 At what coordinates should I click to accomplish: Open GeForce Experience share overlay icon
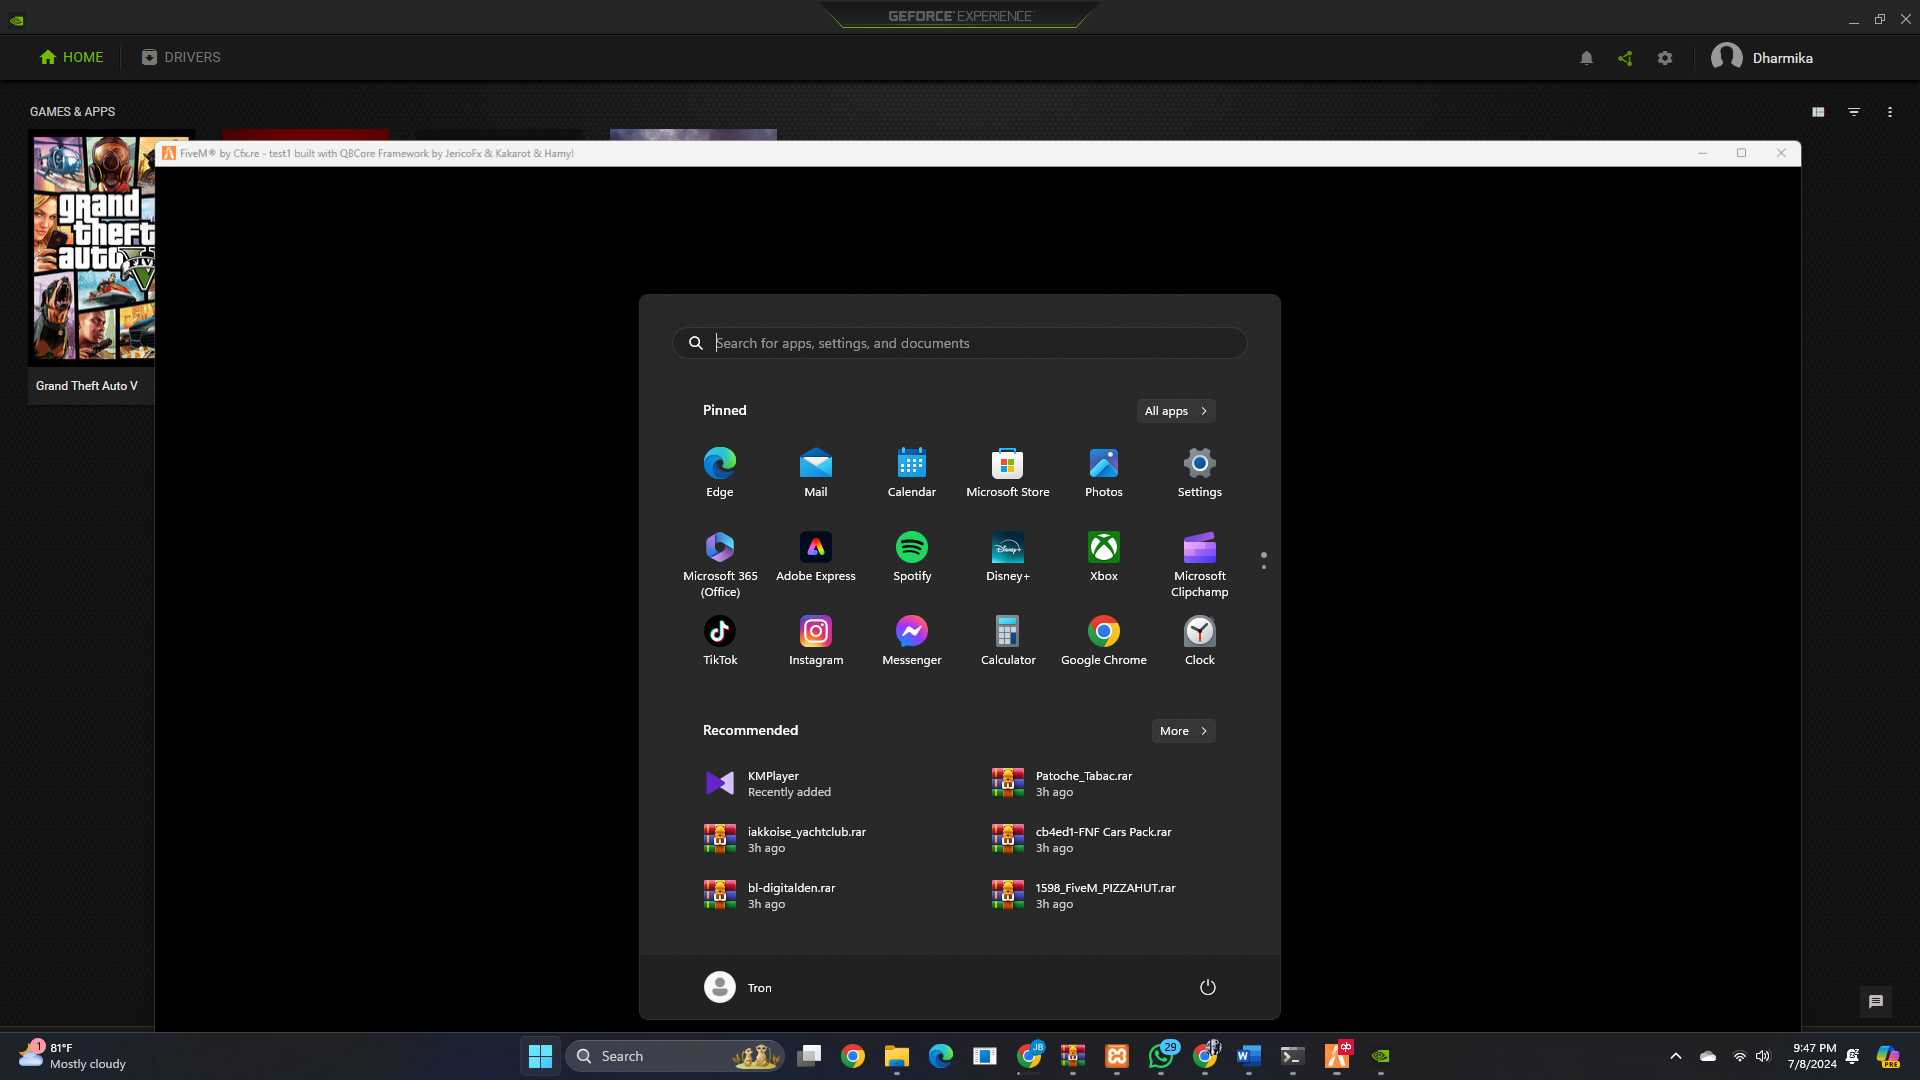tap(1625, 58)
